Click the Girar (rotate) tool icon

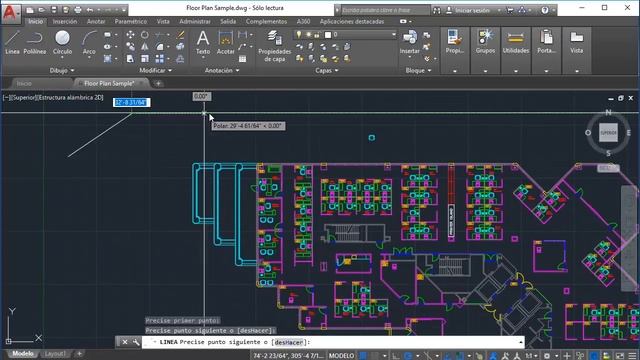(144, 35)
